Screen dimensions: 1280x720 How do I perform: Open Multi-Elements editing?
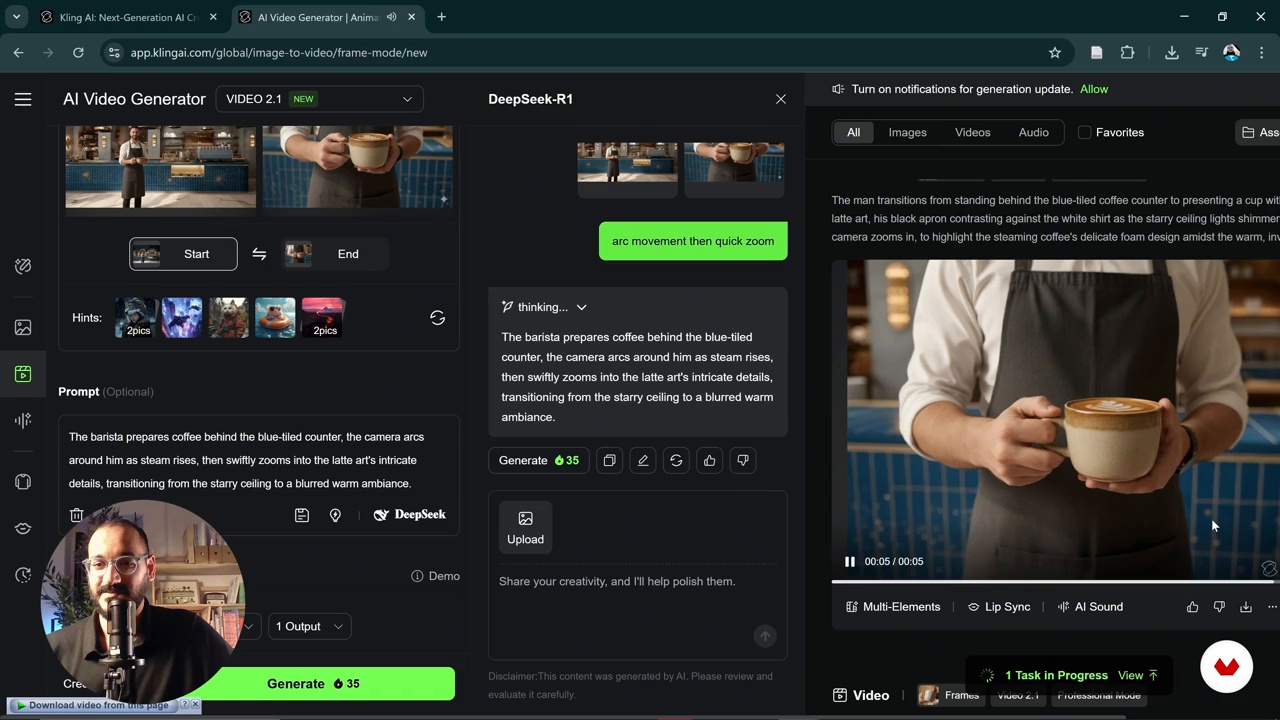point(893,607)
